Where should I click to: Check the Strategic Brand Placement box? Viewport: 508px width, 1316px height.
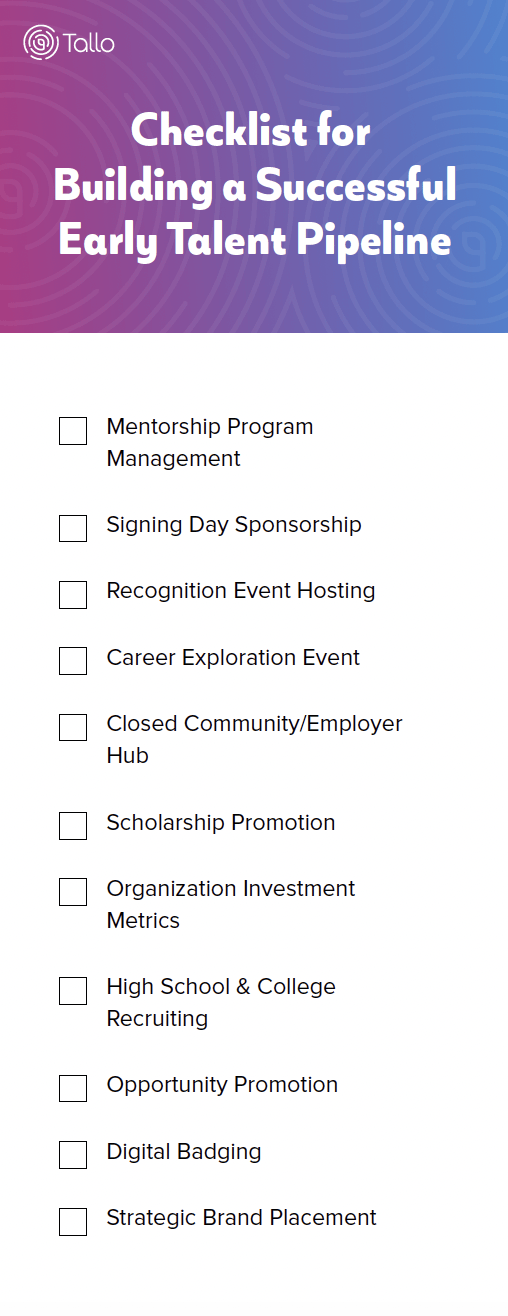(73, 1221)
